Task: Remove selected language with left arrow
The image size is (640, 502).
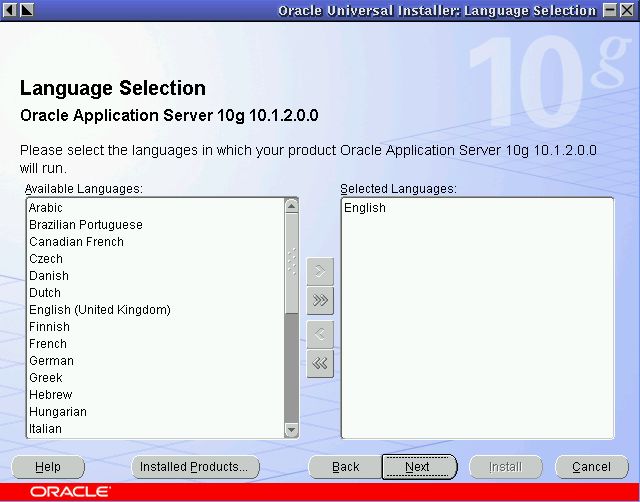Action: point(320,334)
